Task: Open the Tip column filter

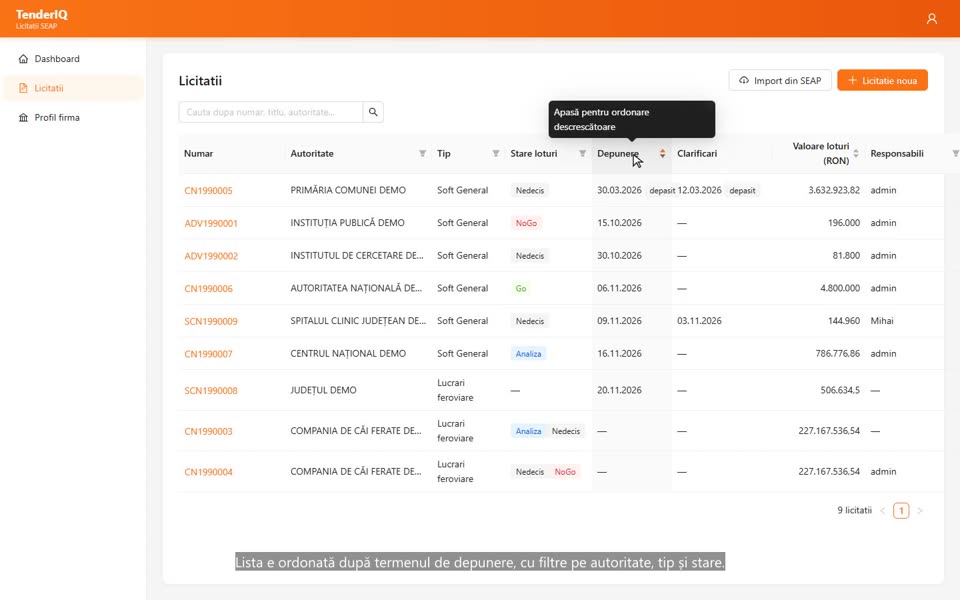Action: point(496,154)
